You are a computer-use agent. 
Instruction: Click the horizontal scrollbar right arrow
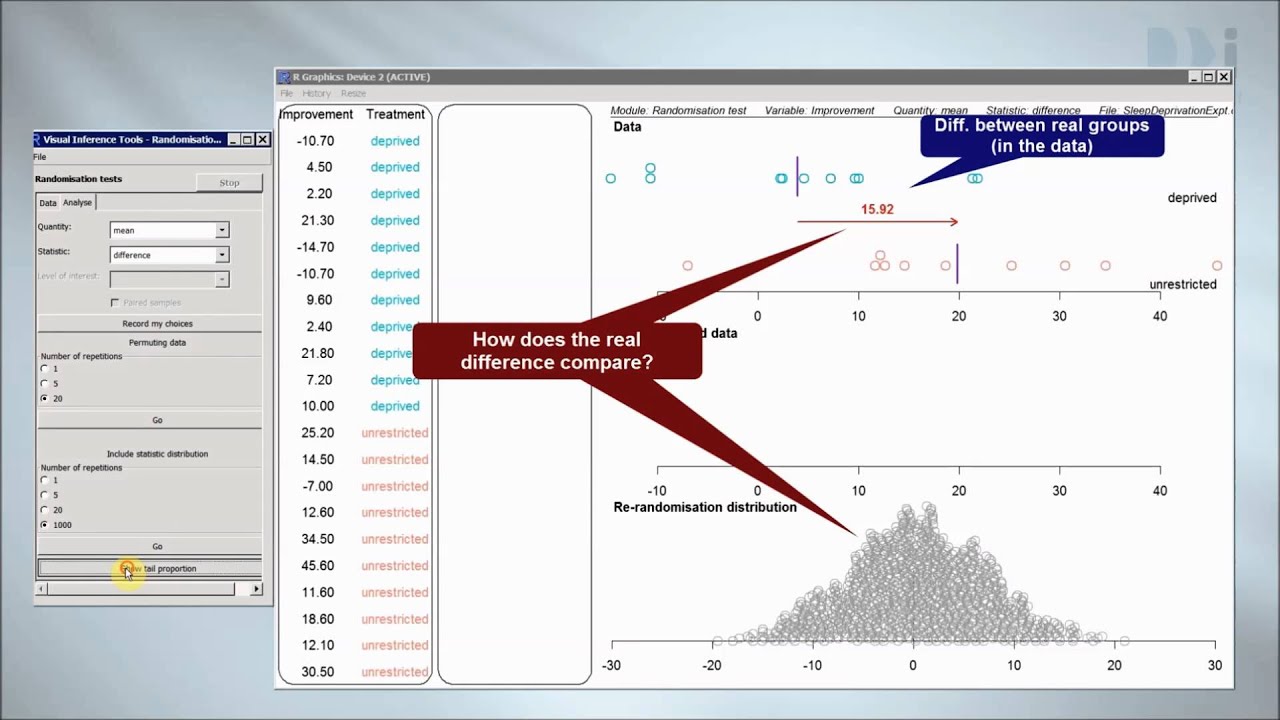tap(256, 589)
